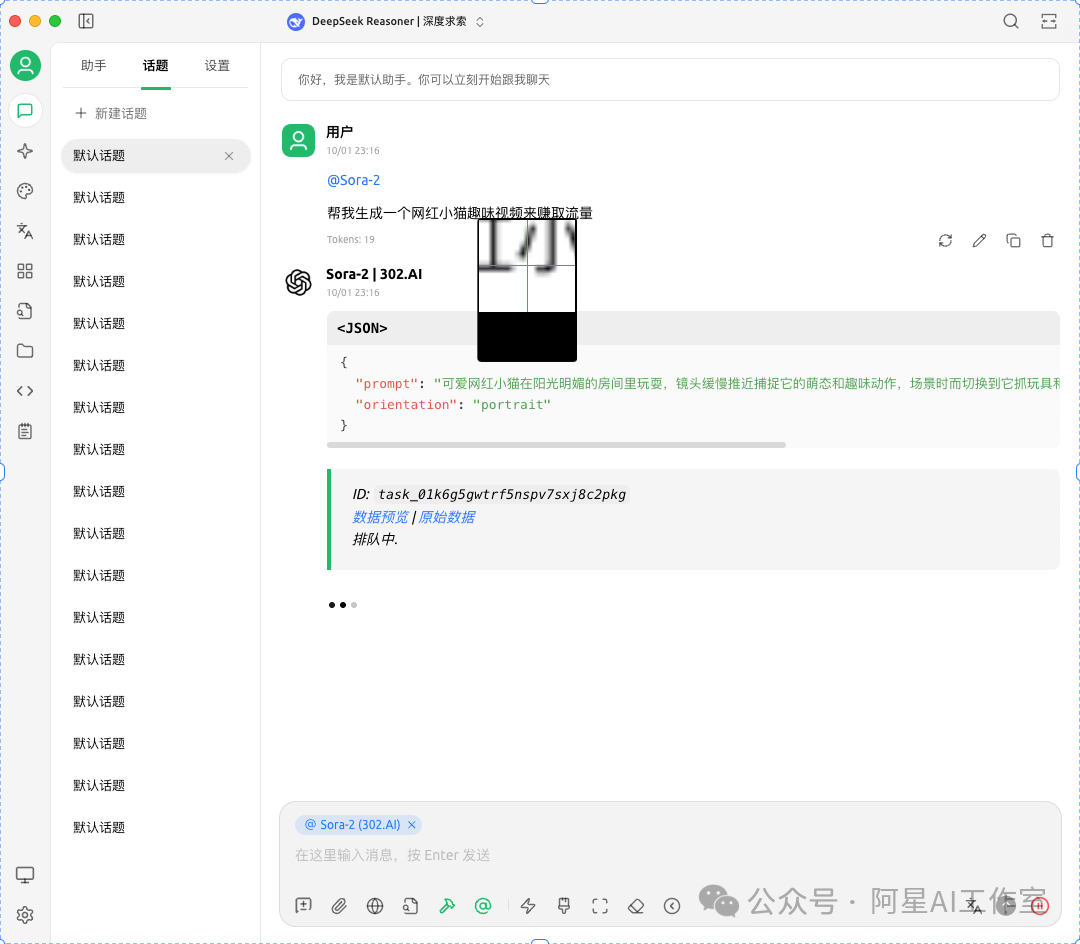
Task: Toggle the sidebar collapse icon
Action: tap(86, 21)
